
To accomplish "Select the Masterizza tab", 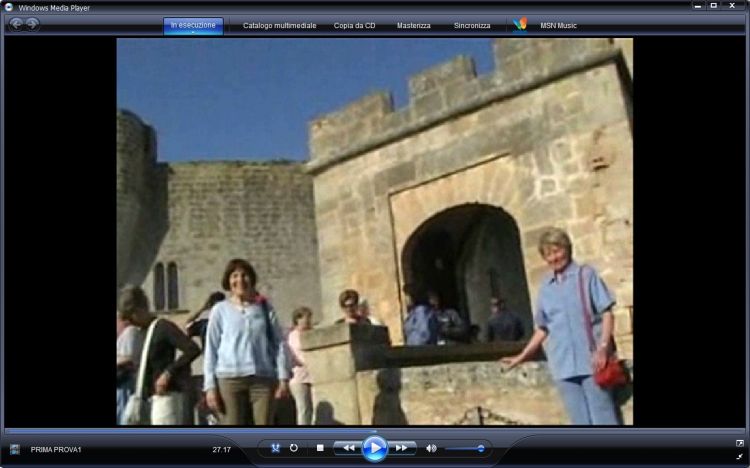I will (x=414, y=25).
